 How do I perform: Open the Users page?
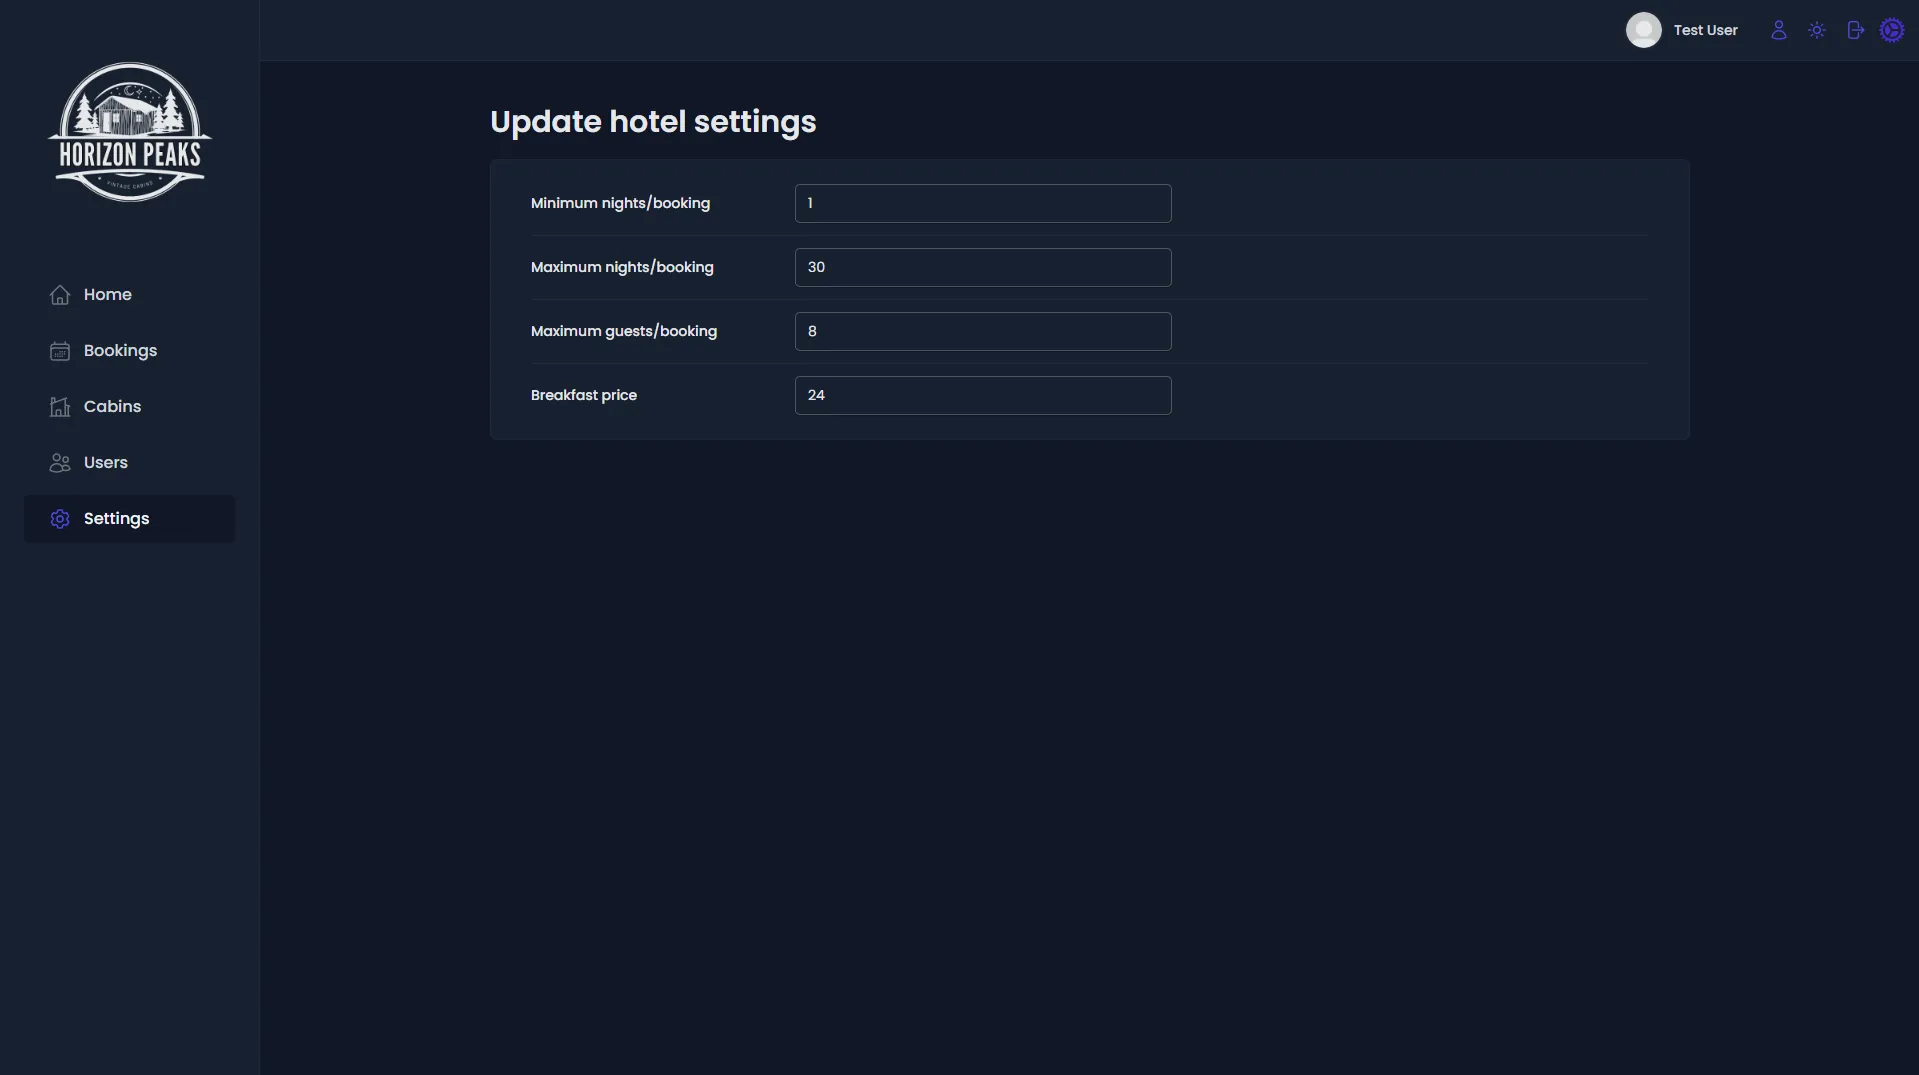coord(130,463)
